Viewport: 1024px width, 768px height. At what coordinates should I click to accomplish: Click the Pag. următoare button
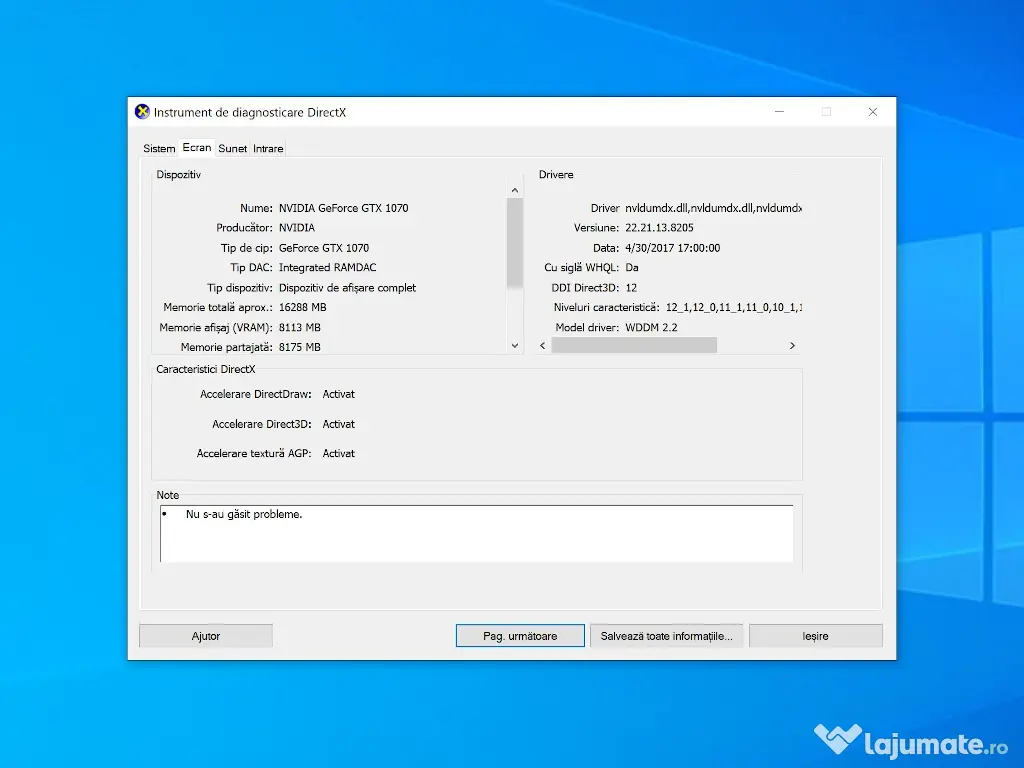click(520, 635)
